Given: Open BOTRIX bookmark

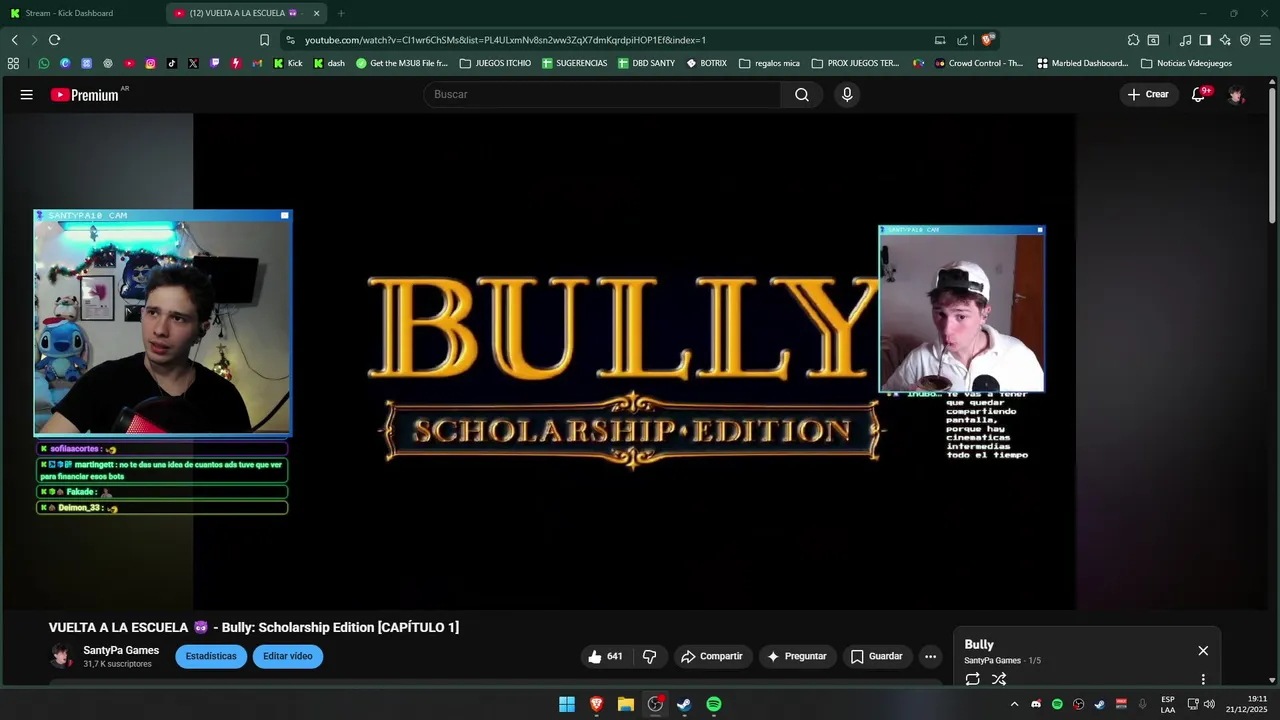Looking at the screenshot, I should coord(706,63).
